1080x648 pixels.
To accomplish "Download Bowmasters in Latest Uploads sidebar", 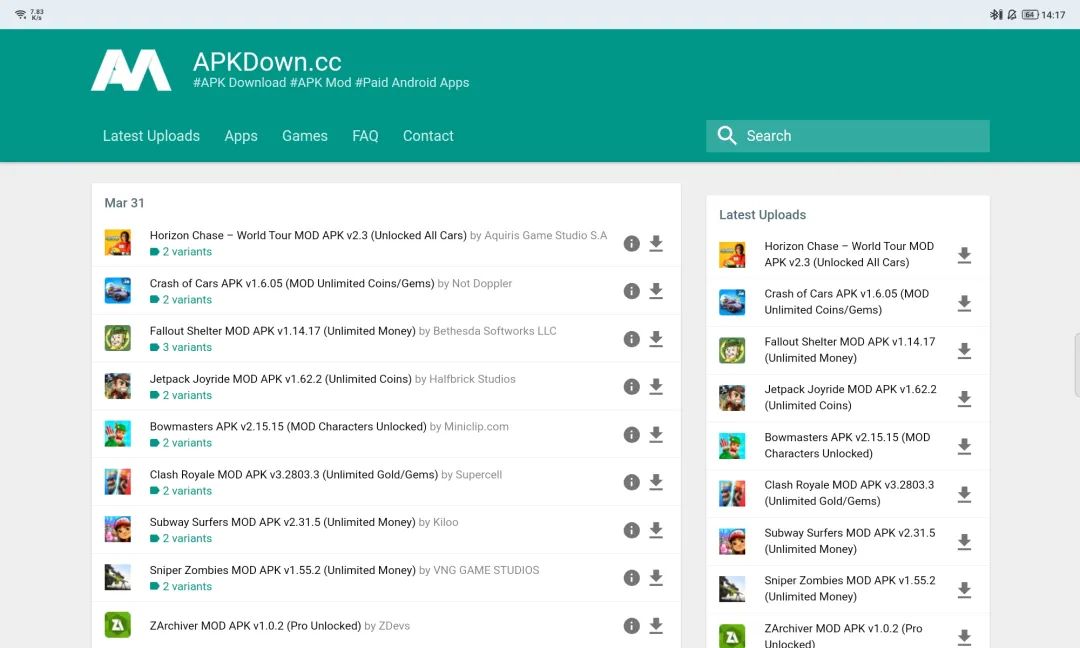I will [x=964, y=446].
